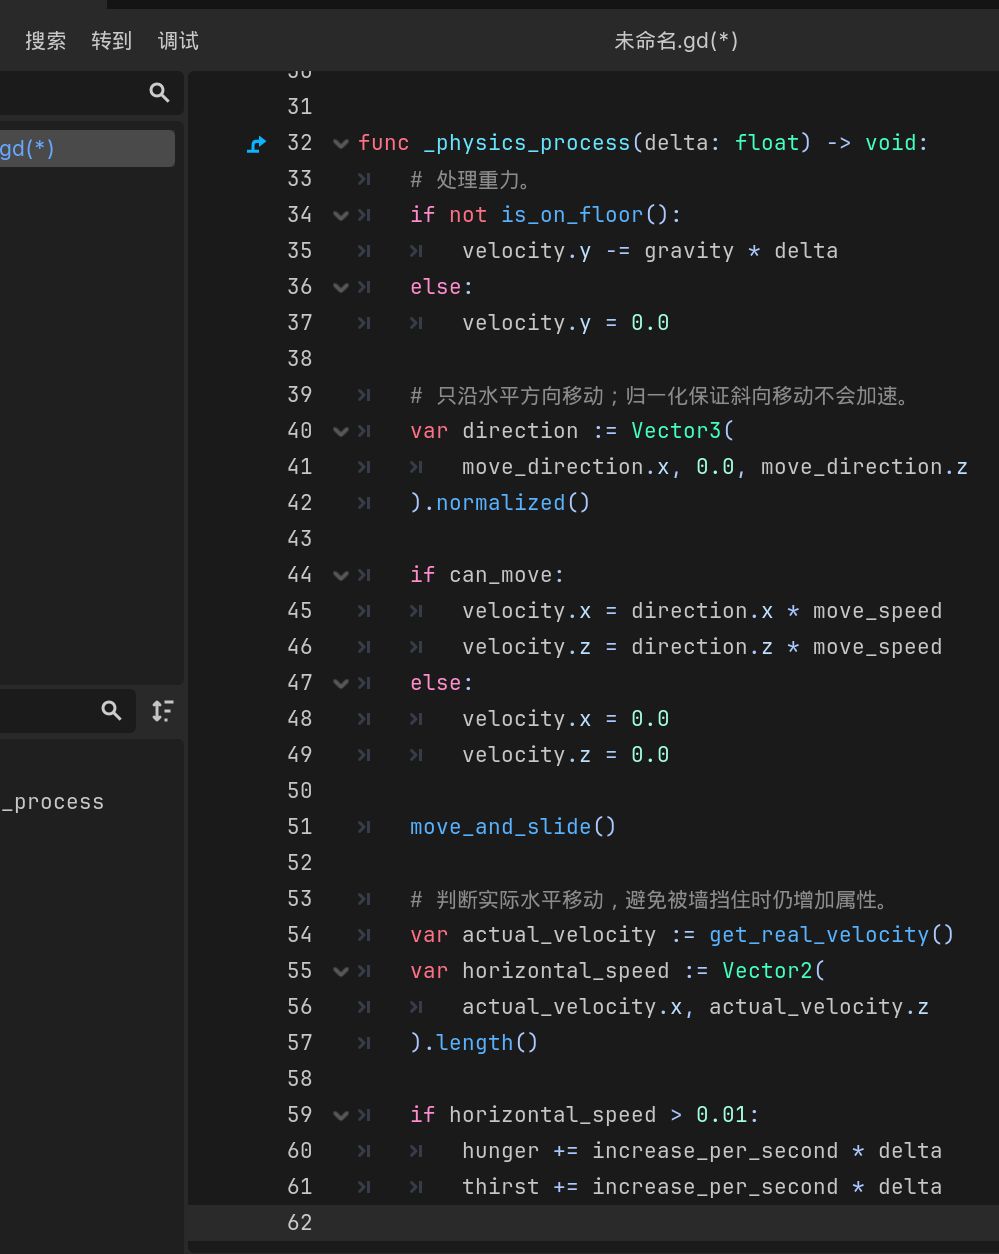Screen dimensions: 999x1254
Task: Collapse the 'var direction' Vector3 block
Action: [340, 431]
